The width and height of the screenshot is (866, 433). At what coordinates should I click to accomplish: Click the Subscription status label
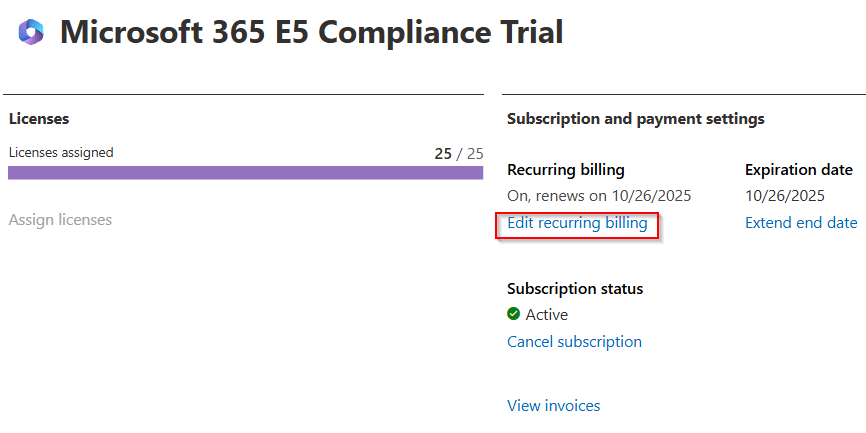(575, 288)
